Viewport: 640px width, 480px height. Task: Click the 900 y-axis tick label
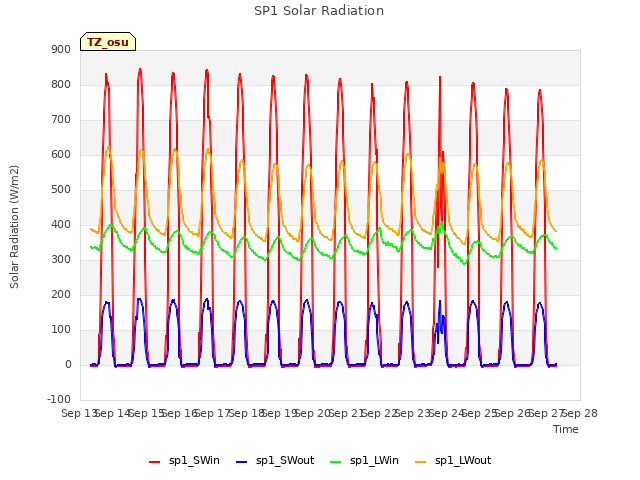coord(61,49)
